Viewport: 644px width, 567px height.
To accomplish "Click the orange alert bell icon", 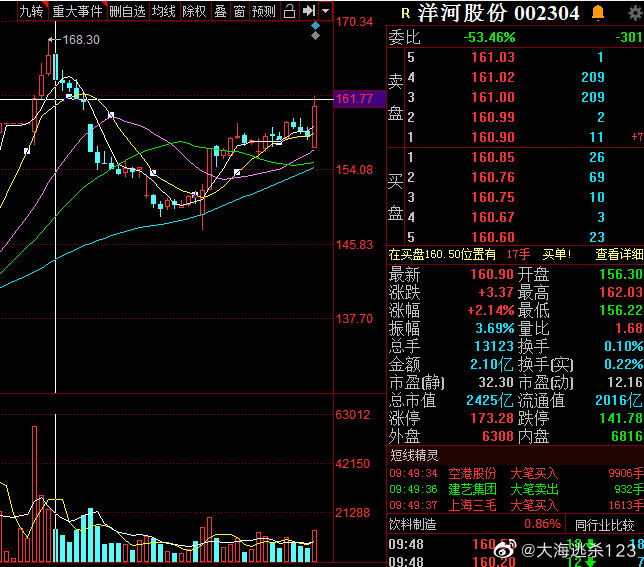I will pos(598,13).
